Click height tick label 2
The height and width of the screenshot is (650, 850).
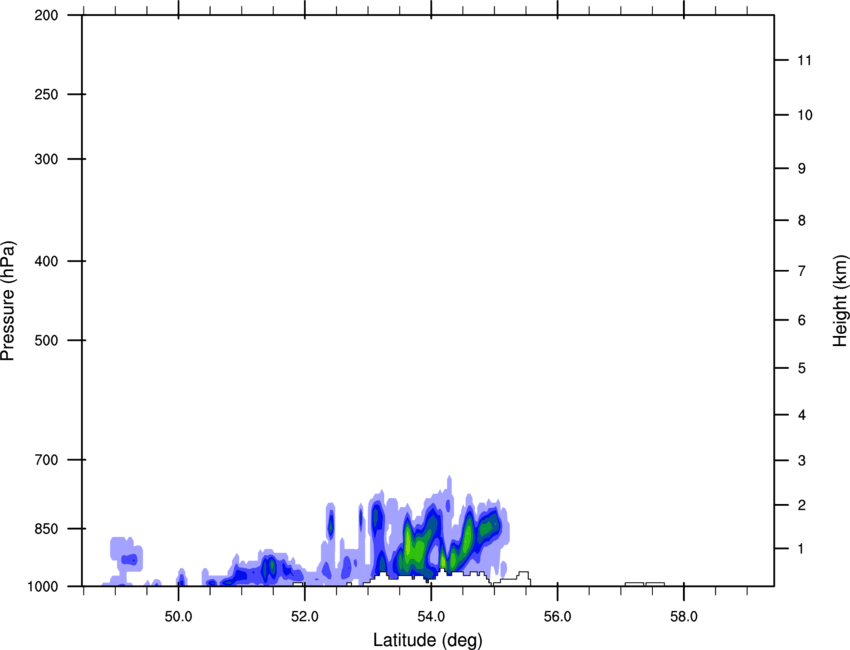[801, 505]
